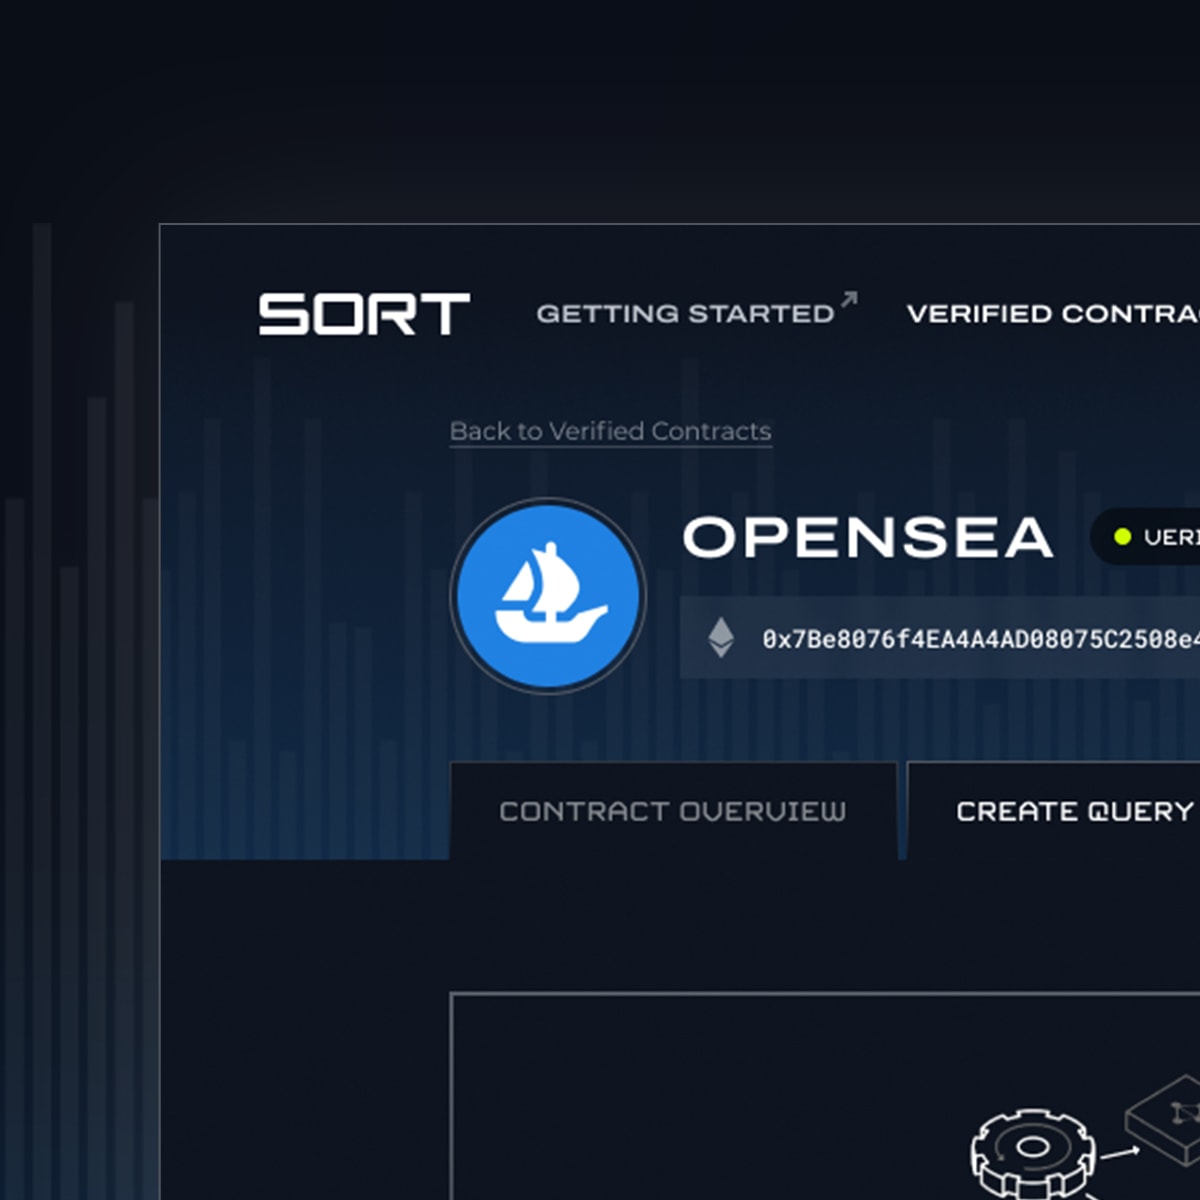Click the gear illustration icon
This screenshot has height=1200, width=1200.
click(x=1033, y=1149)
